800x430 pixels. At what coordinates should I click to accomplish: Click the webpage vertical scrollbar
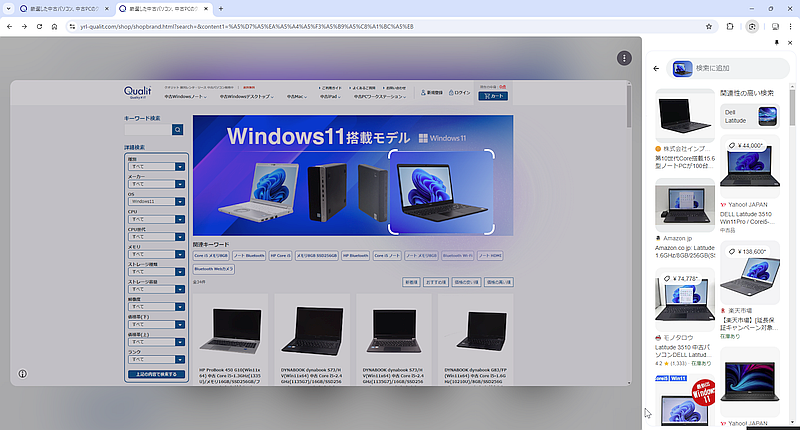coord(629,107)
